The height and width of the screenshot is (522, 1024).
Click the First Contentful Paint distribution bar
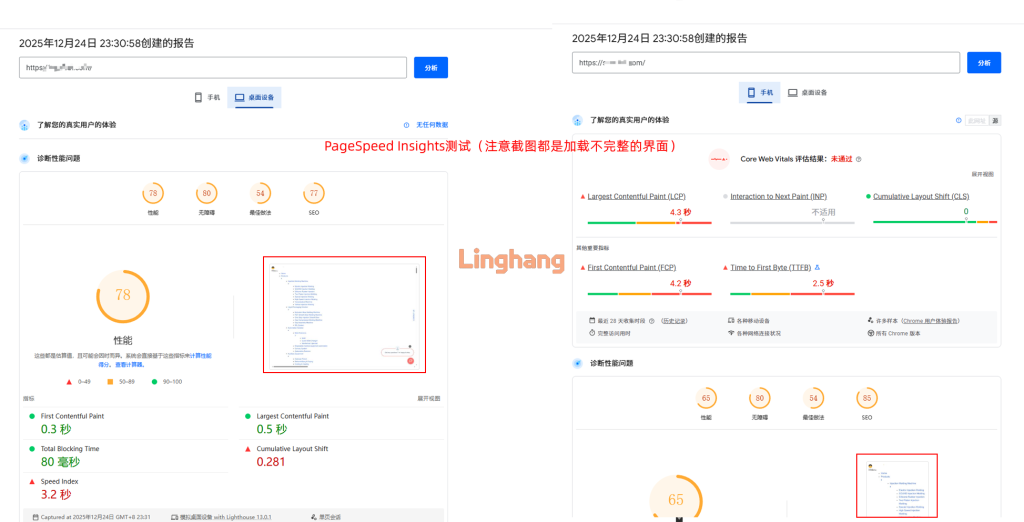point(647,293)
